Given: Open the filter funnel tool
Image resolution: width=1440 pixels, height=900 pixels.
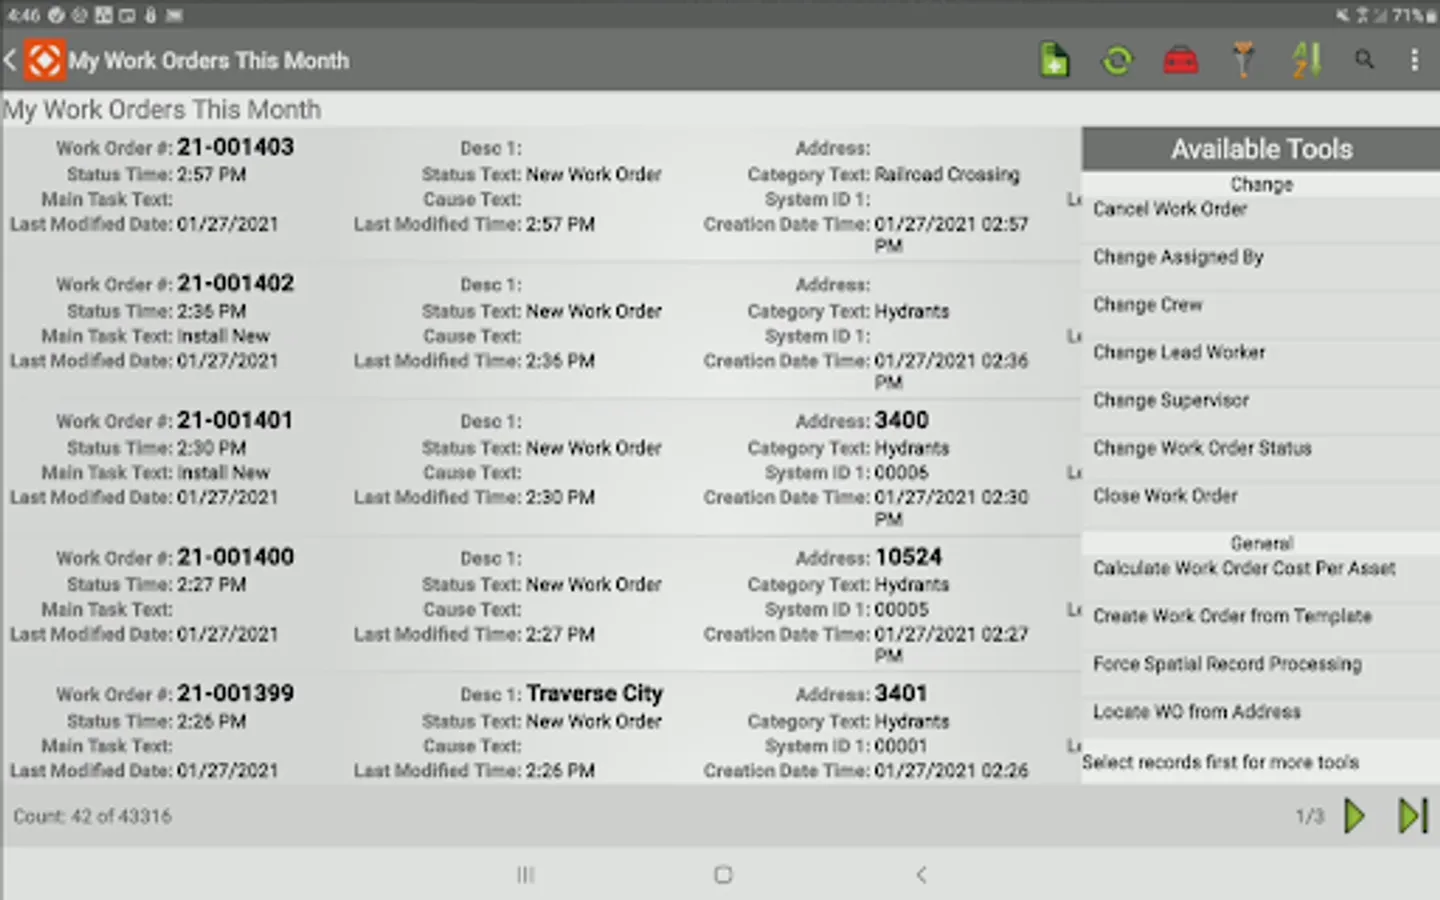Looking at the screenshot, I should tap(1244, 60).
